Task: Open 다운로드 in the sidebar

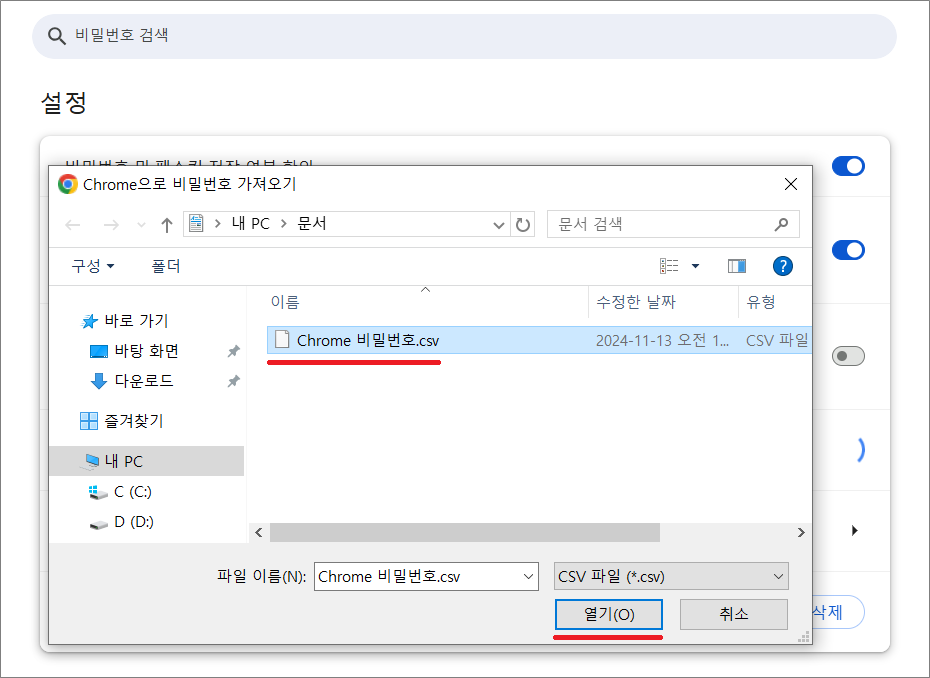Action: 144,381
